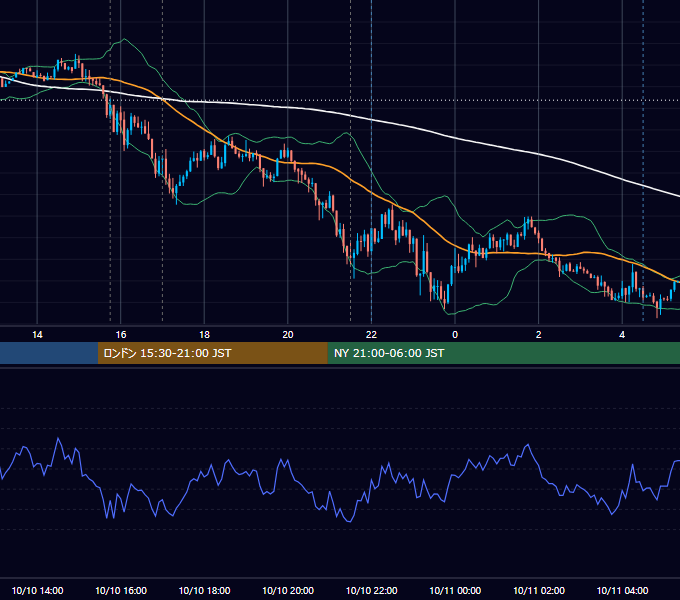Click the NY 21:00-06:00 JST session bar
Image resolution: width=680 pixels, height=600 pixels.
click(x=503, y=353)
